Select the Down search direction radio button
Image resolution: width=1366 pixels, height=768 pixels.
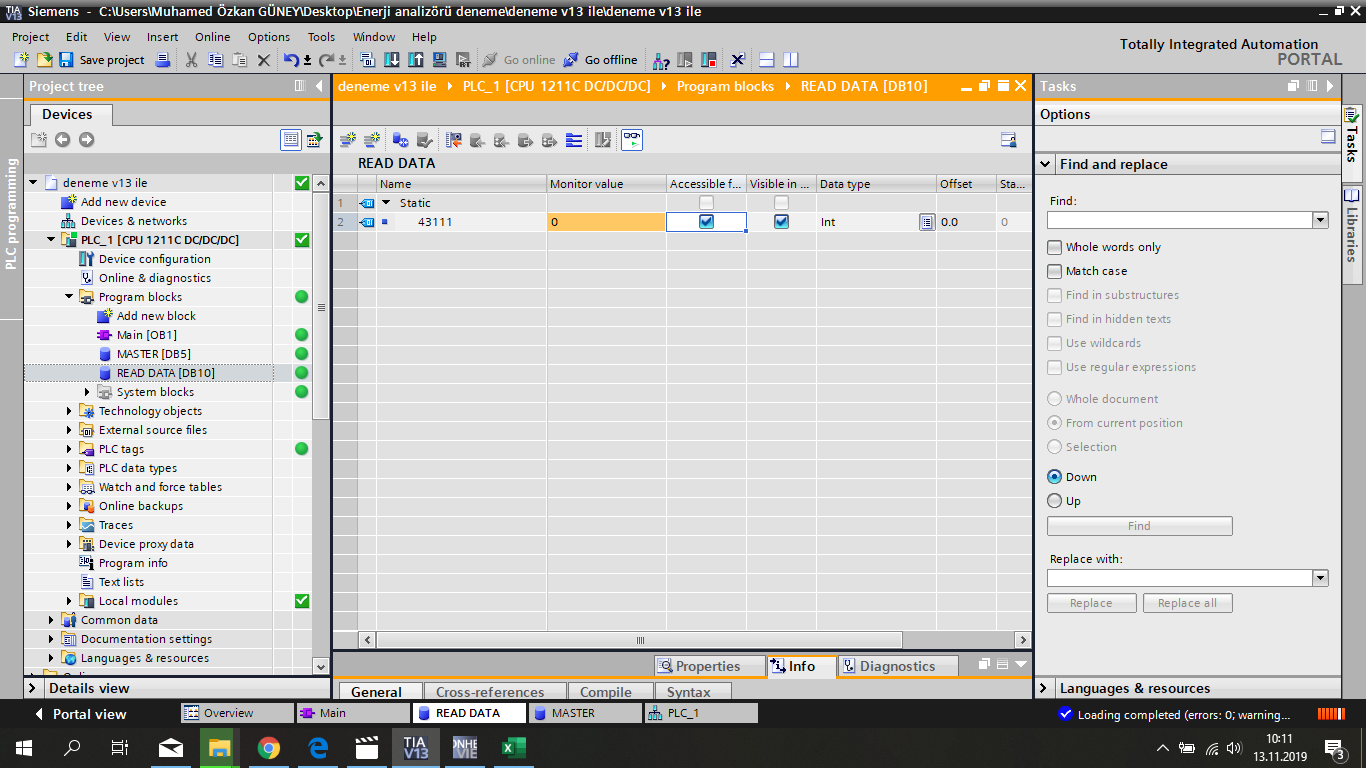coord(1055,477)
